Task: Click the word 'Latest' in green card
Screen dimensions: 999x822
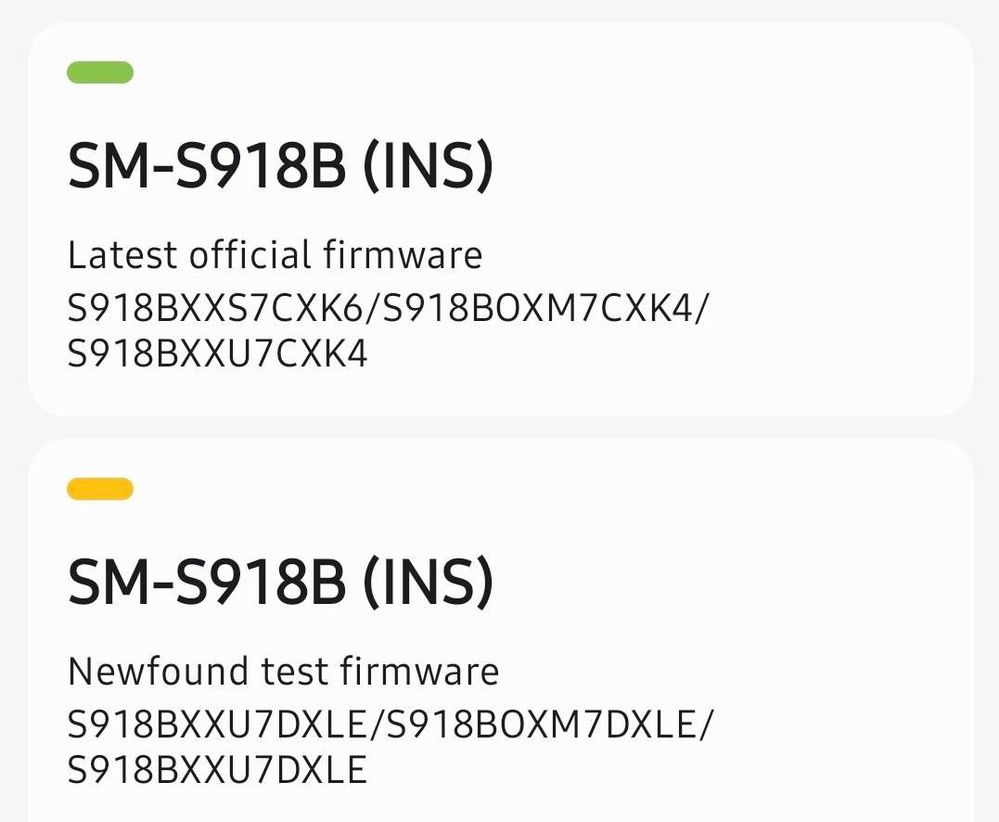Action: [122, 256]
